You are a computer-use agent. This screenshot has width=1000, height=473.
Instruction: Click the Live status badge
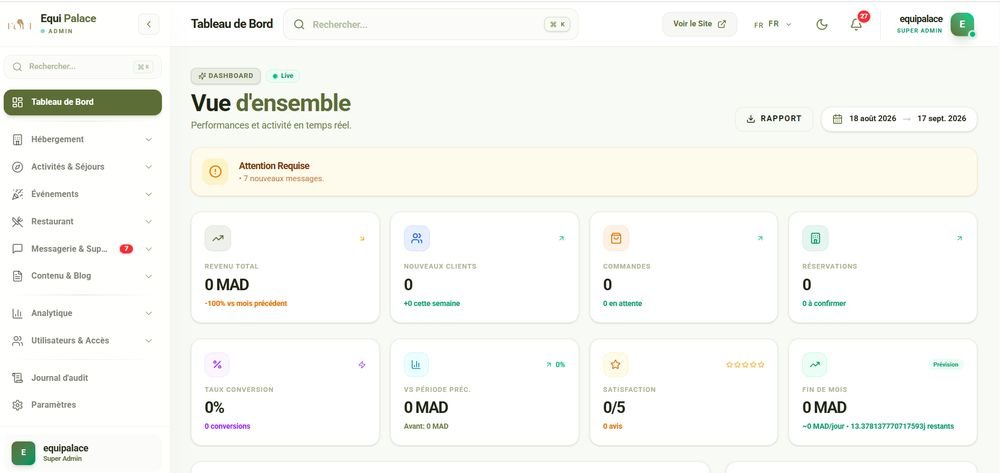(283, 76)
